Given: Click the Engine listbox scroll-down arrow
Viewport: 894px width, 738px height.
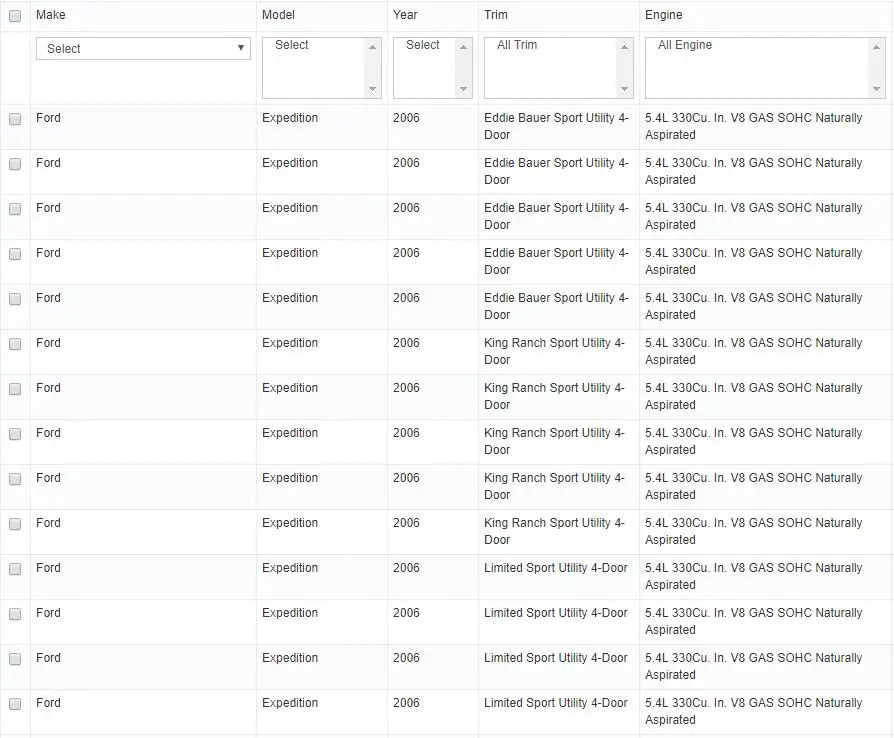Looking at the screenshot, I should point(876,89).
